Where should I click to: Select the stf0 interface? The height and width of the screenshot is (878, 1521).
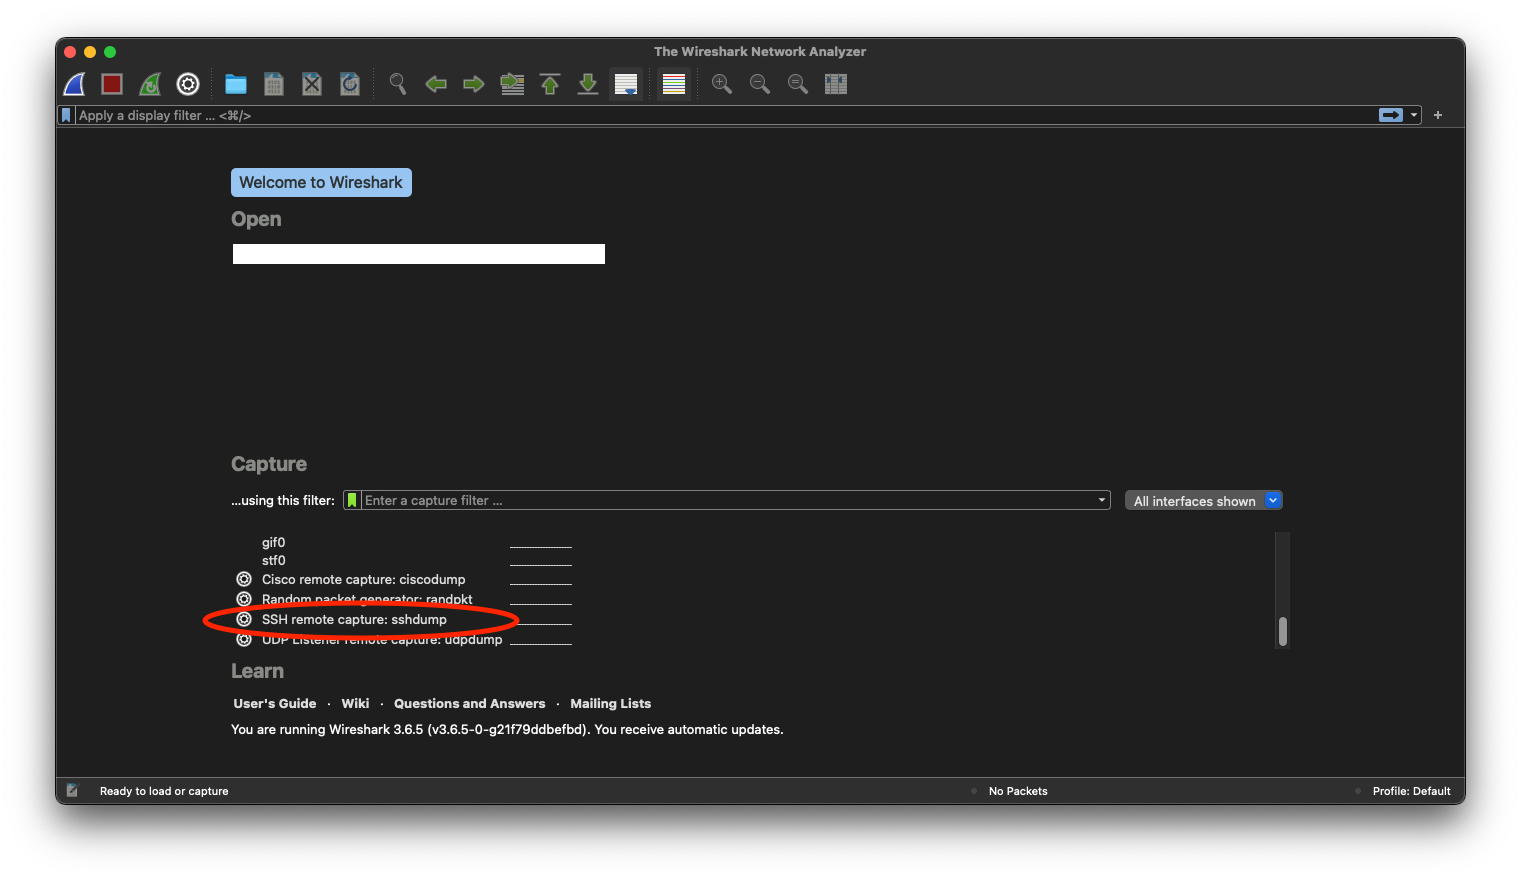point(273,560)
